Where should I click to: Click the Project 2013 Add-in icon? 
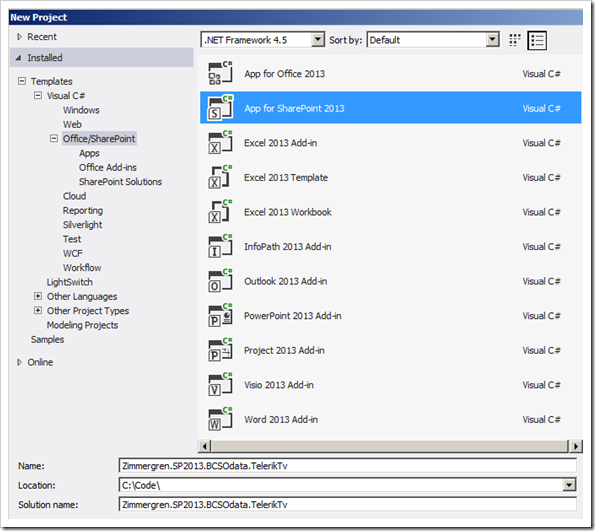[220, 350]
